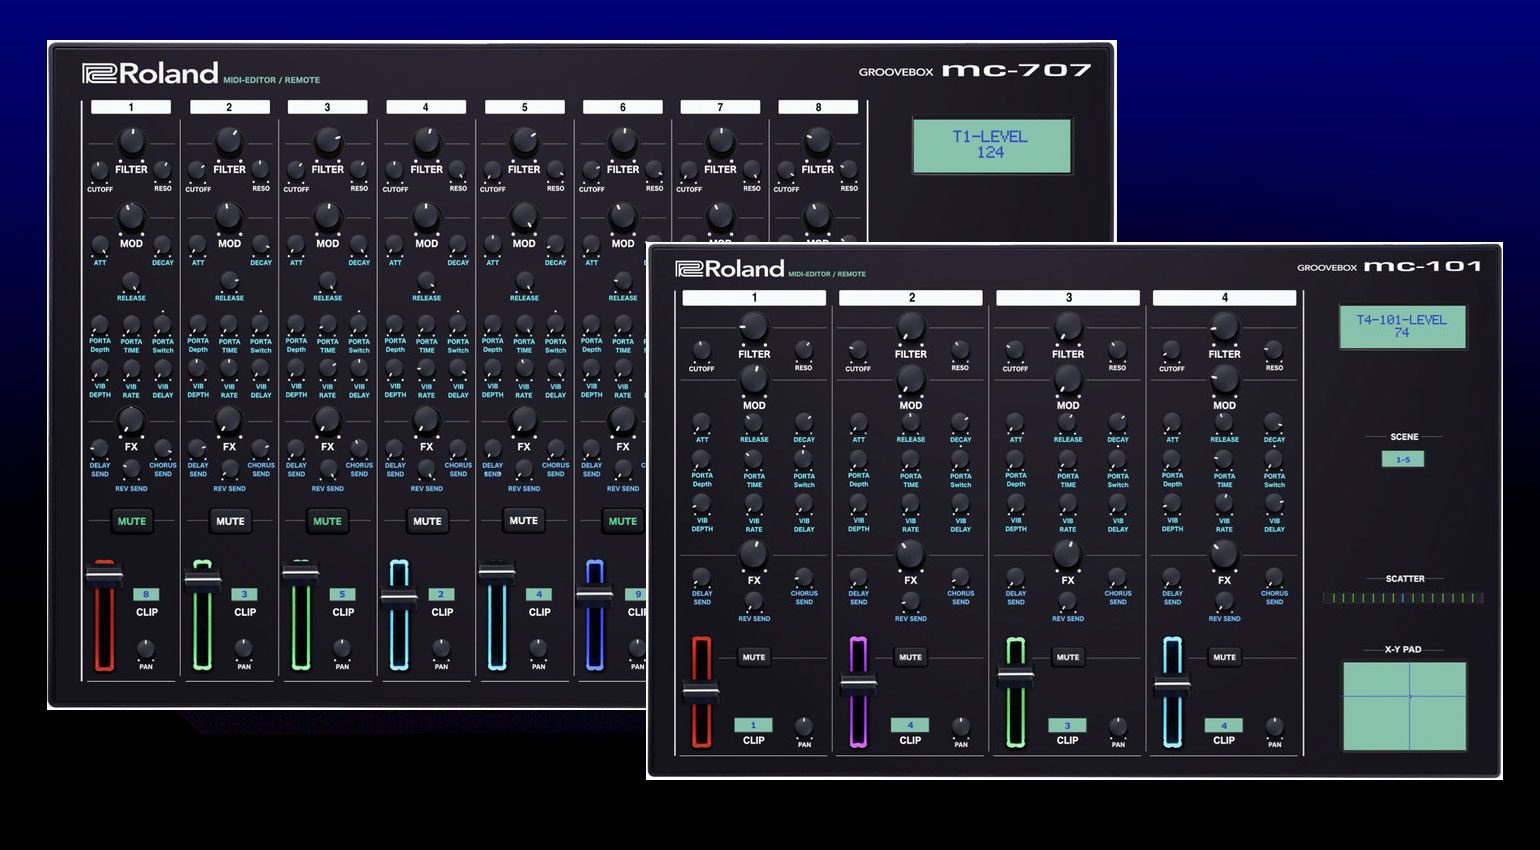Click the VIB DELAY knob on MC-101 track 4
1540x850 pixels.
point(1274,504)
